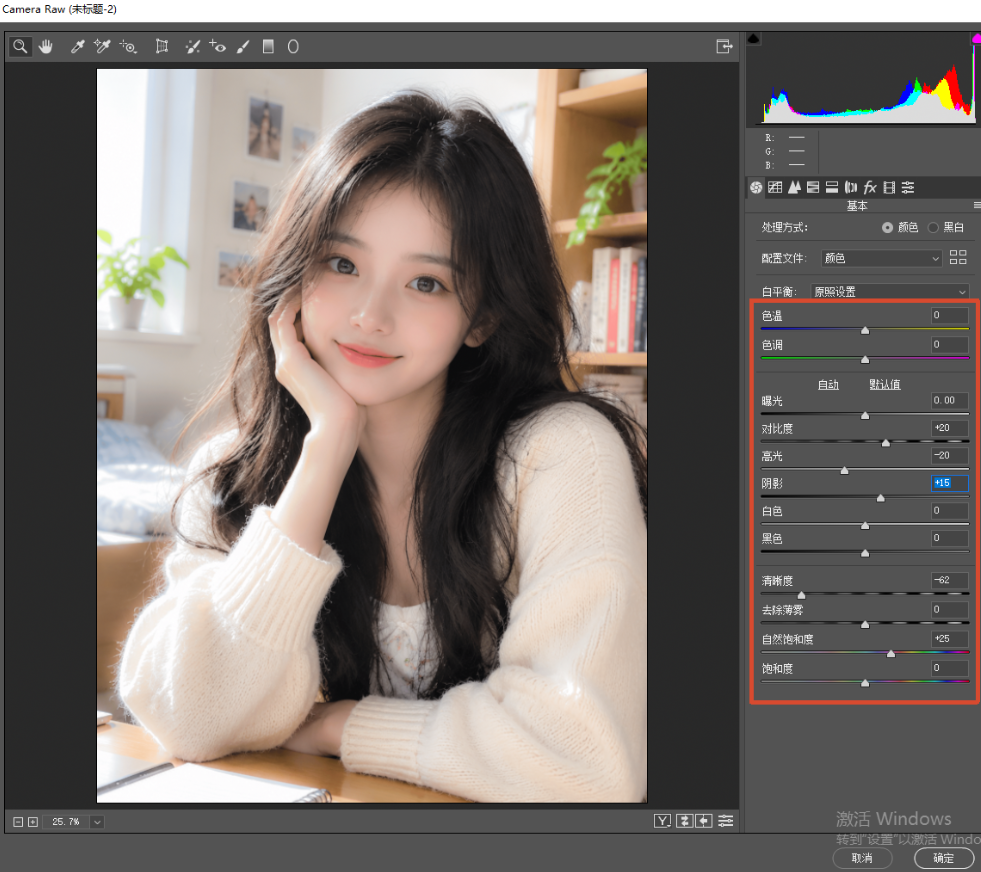Viewport: 981px width, 872px height.
Task: Toggle highlight clipping warning in histogram
Action: [x=976, y=39]
